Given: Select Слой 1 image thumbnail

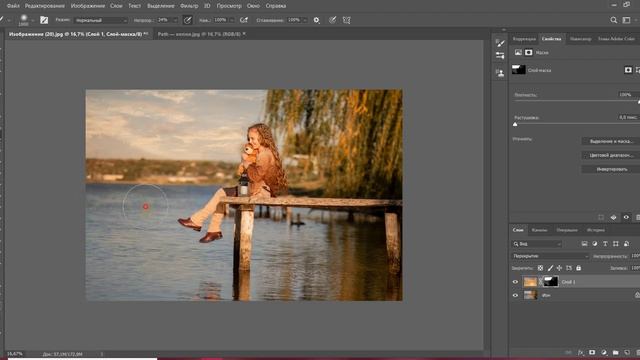Looking at the screenshot, I should point(530,282).
